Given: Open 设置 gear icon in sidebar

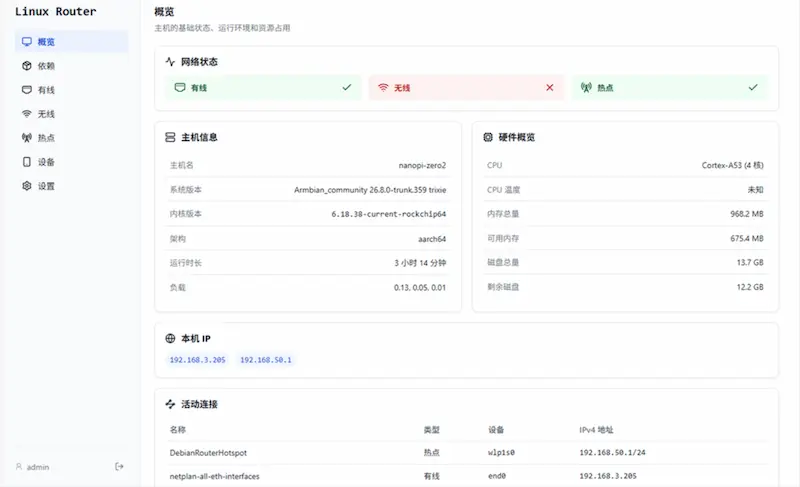Looking at the screenshot, I should [27, 186].
